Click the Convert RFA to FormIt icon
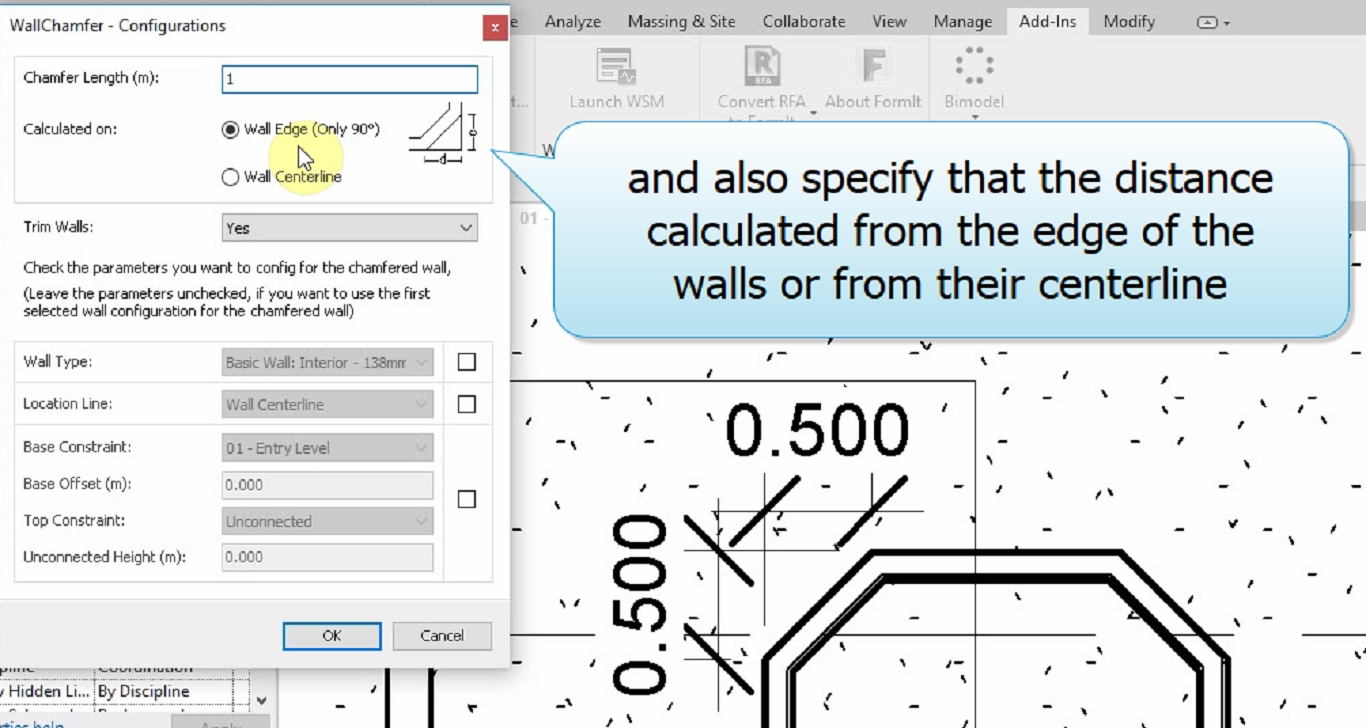 point(762,67)
